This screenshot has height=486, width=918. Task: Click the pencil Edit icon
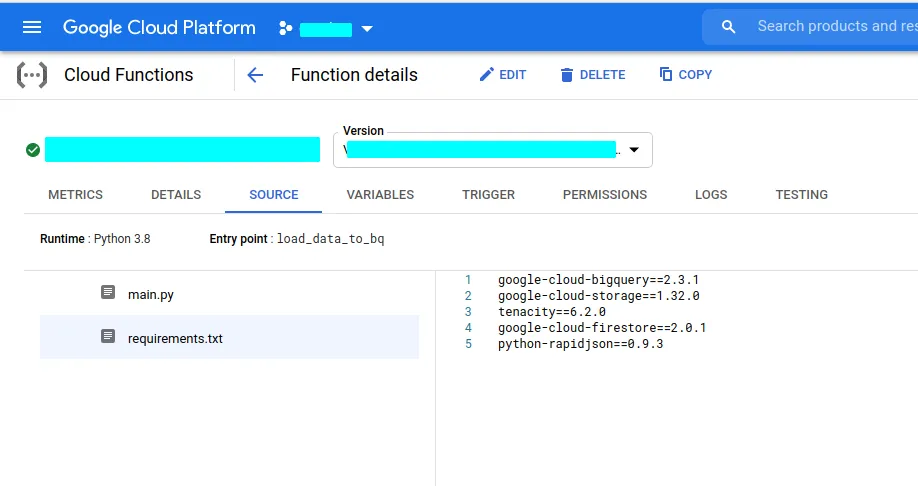coord(487,75)
